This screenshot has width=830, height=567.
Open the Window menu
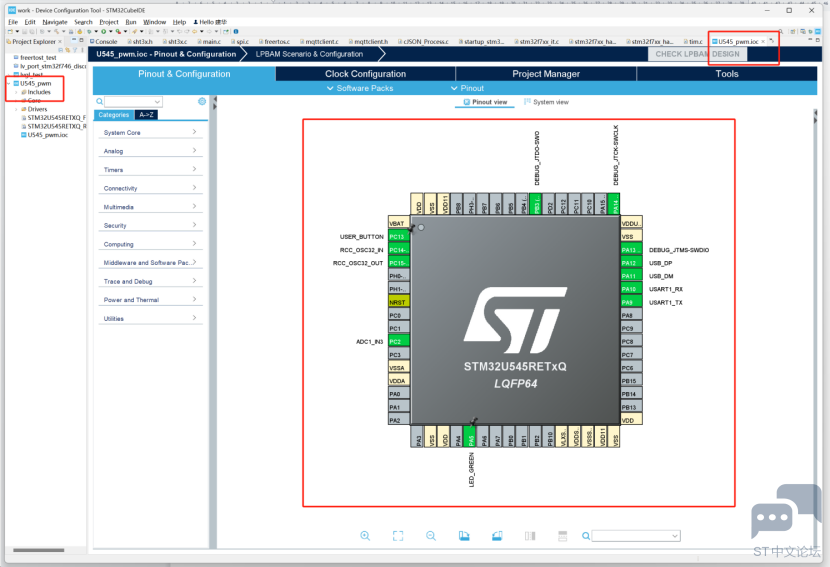155,22
